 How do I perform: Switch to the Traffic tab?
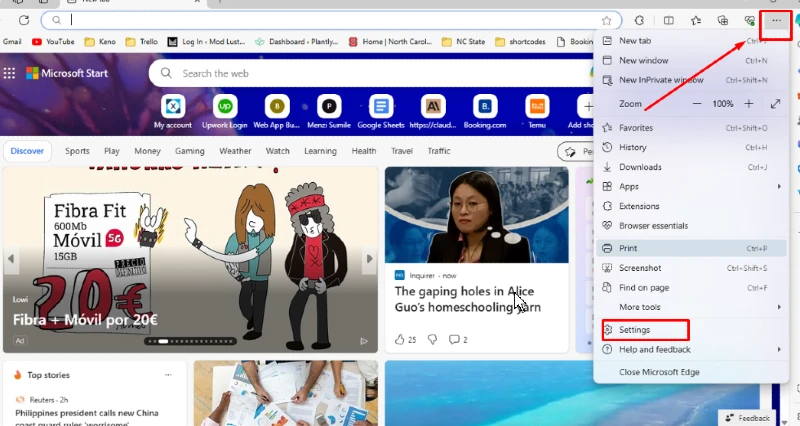[439, 151]
